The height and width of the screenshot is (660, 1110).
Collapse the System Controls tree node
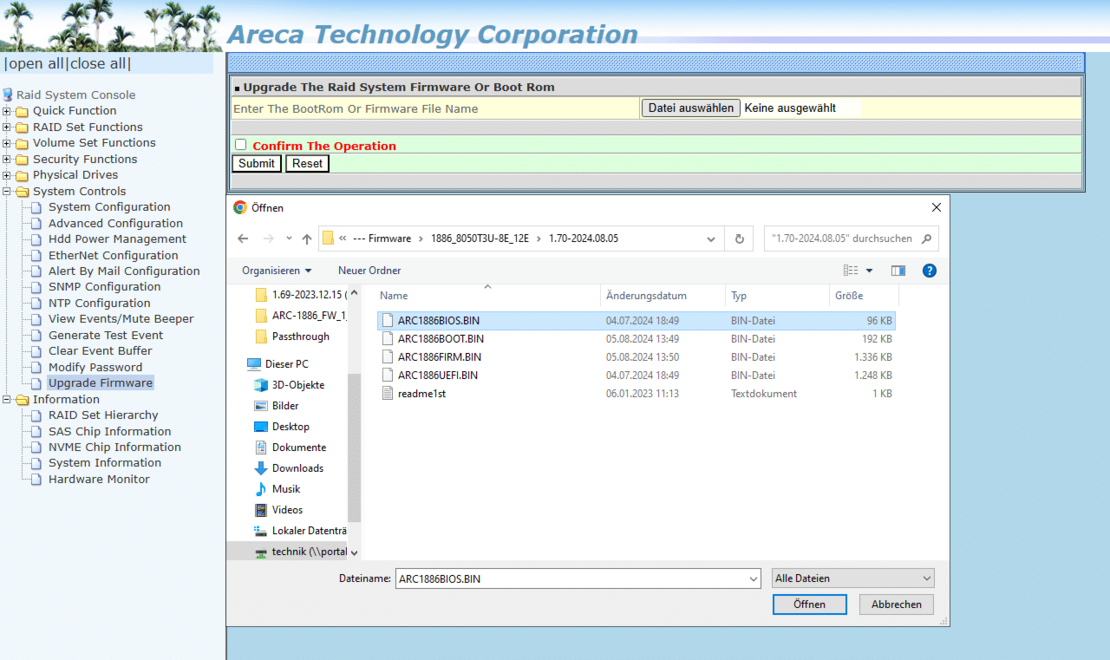[7, 191]
